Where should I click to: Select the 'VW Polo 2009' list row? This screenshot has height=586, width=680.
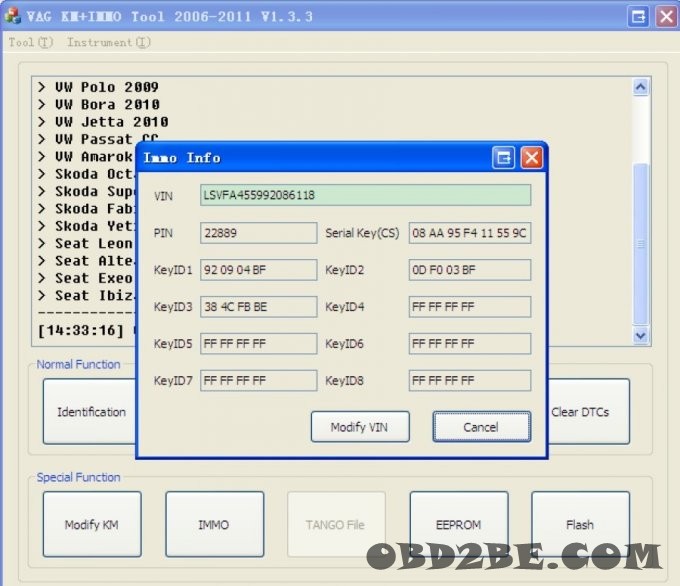[98, 87]
